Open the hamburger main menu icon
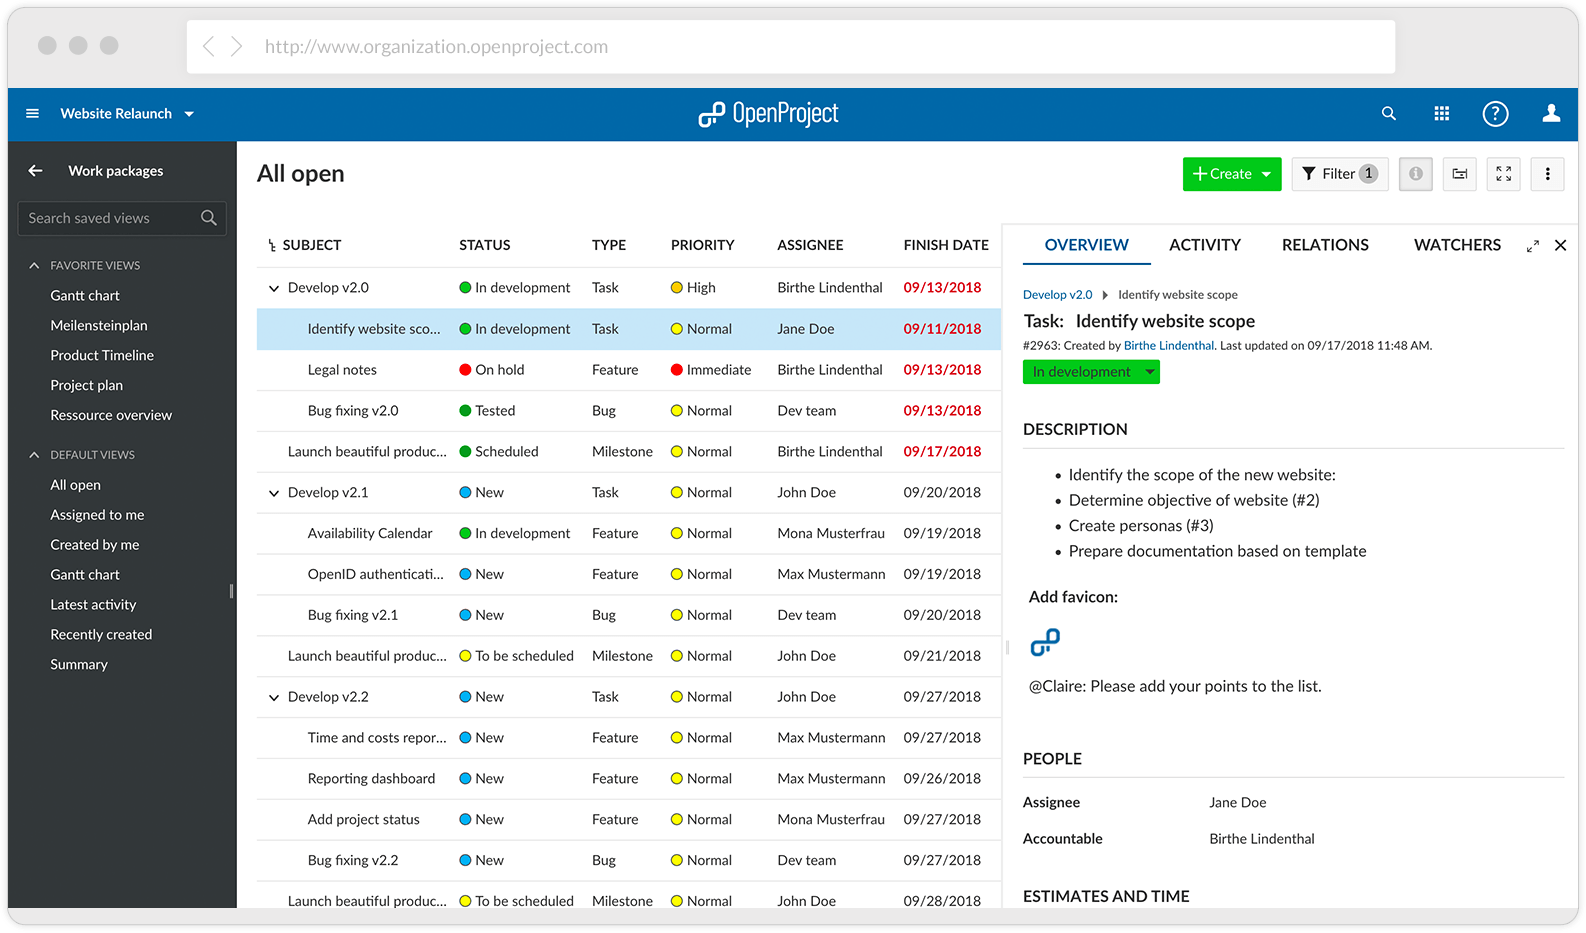The height and width of the screenshot is (933, 1586). [32, 114]
